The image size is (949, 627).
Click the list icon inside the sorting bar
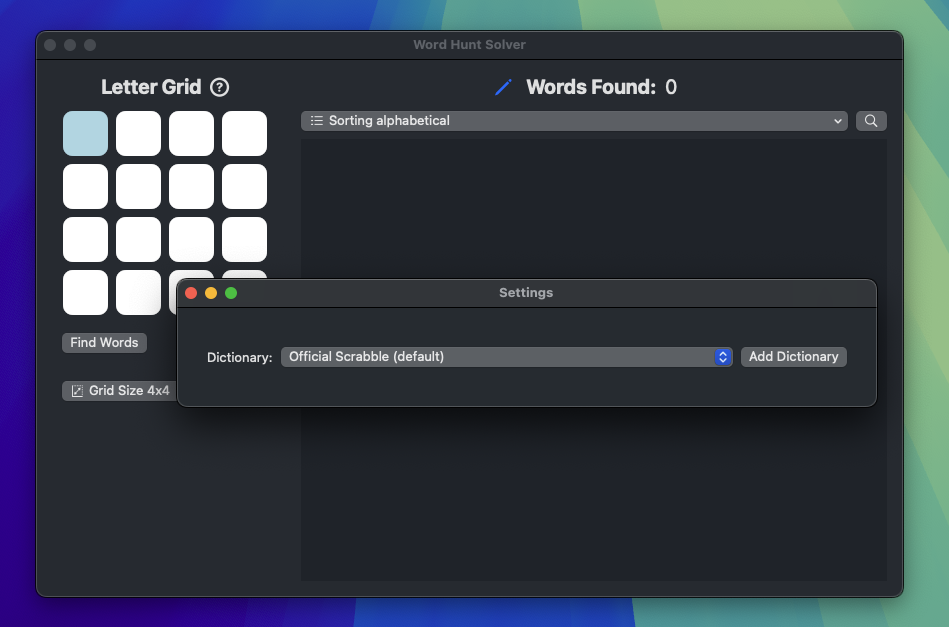pyautogui.click(x=316, y=120)
